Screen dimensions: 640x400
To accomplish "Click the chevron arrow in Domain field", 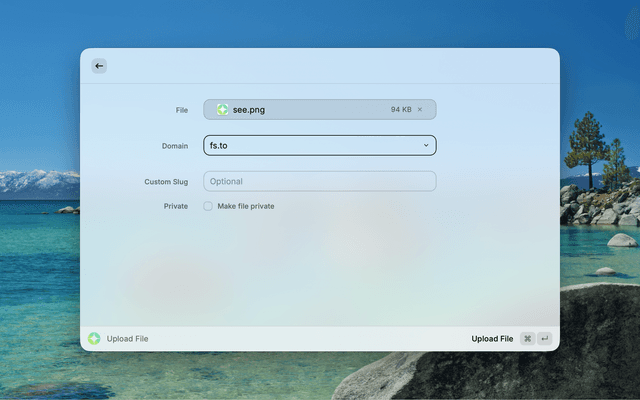I will 426,145.
